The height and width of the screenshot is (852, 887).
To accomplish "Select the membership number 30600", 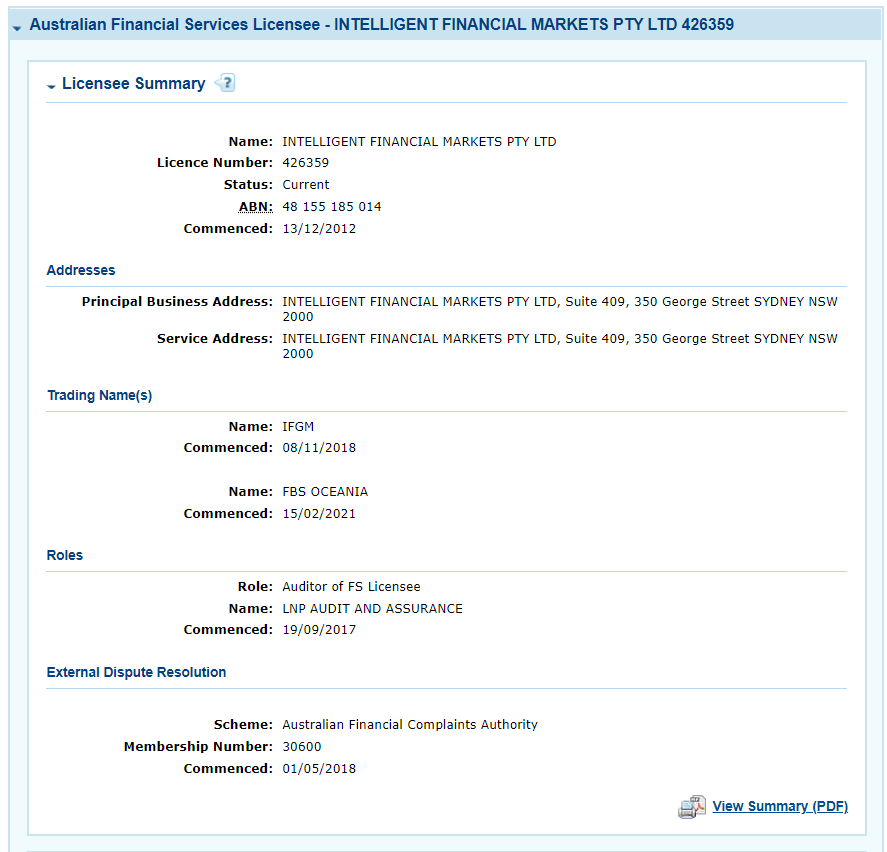I will click(x=302, y=747).
